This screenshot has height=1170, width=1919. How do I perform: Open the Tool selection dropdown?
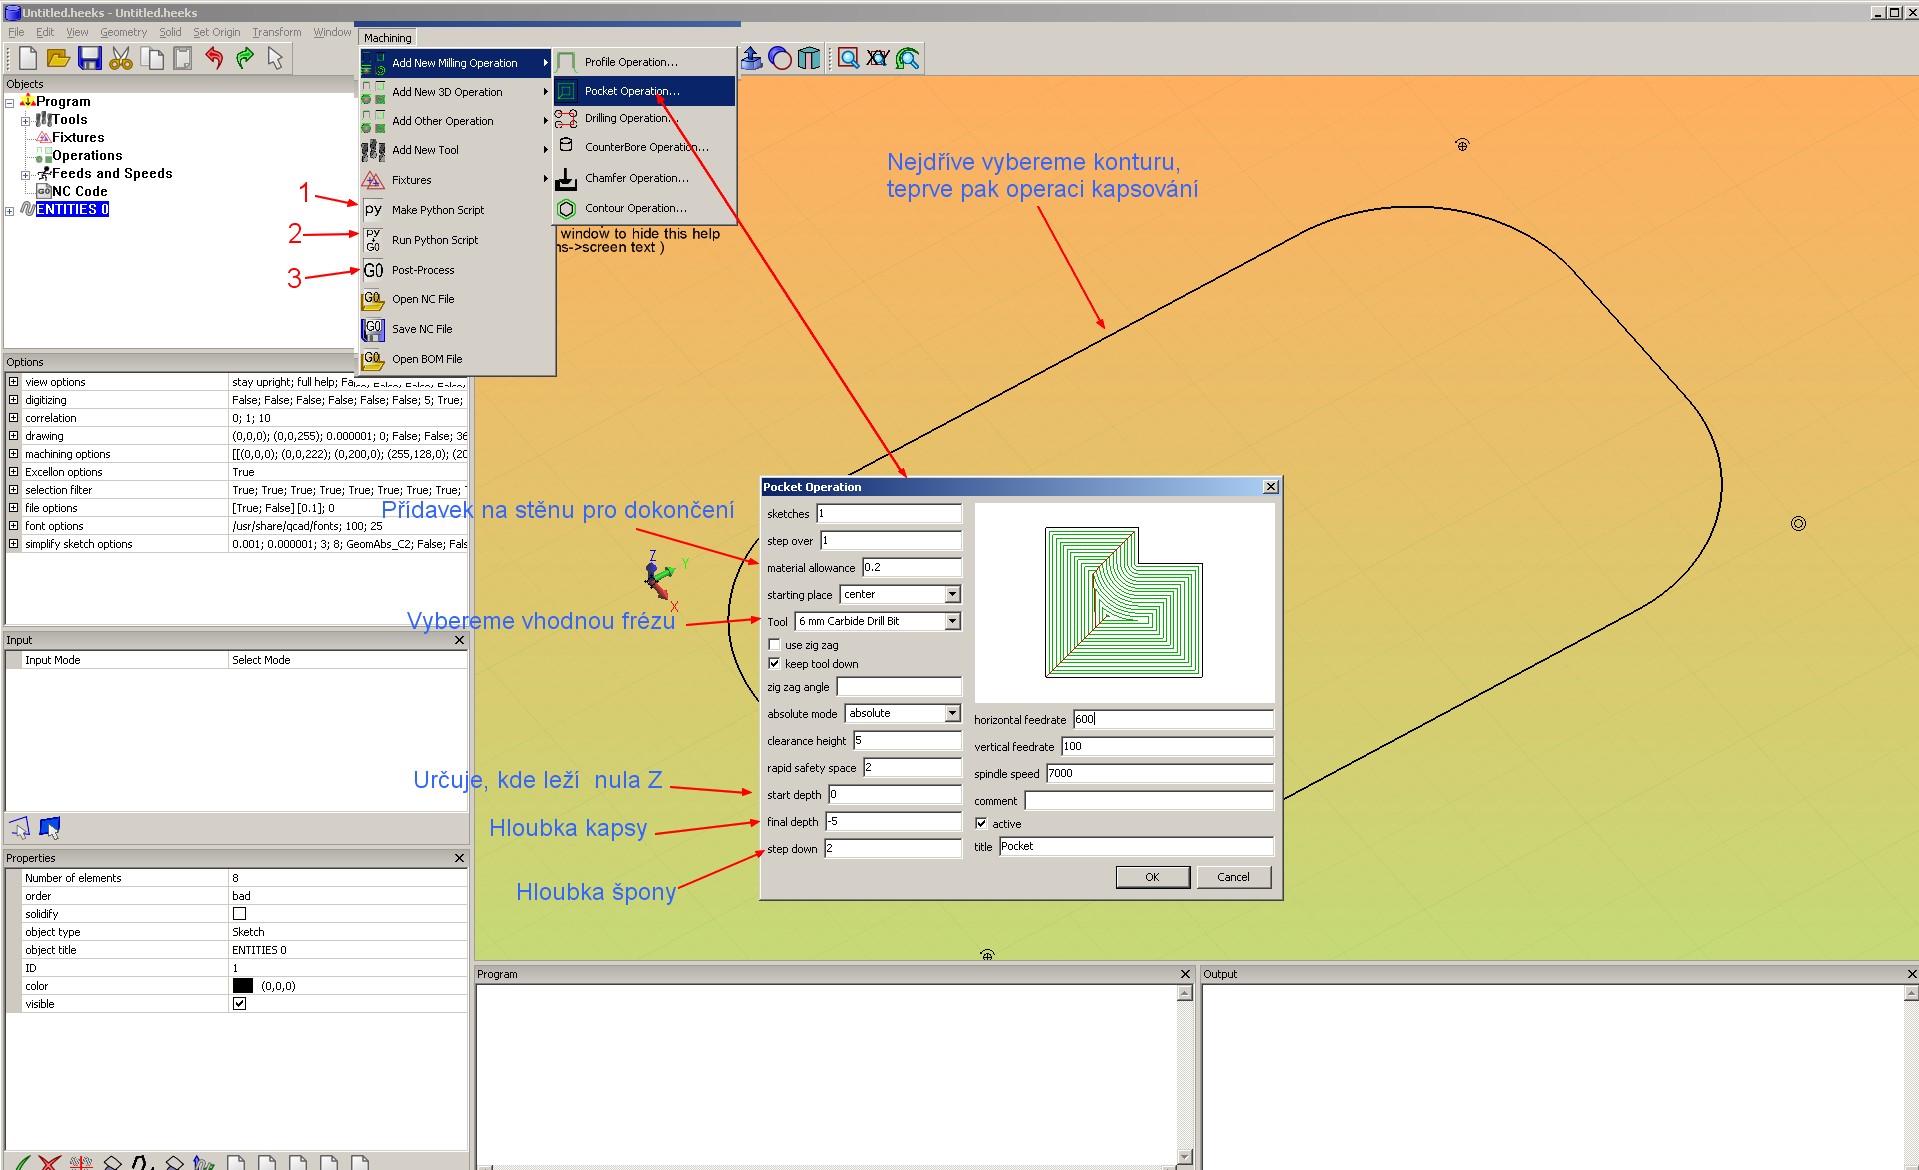click(x=952, y=621)
